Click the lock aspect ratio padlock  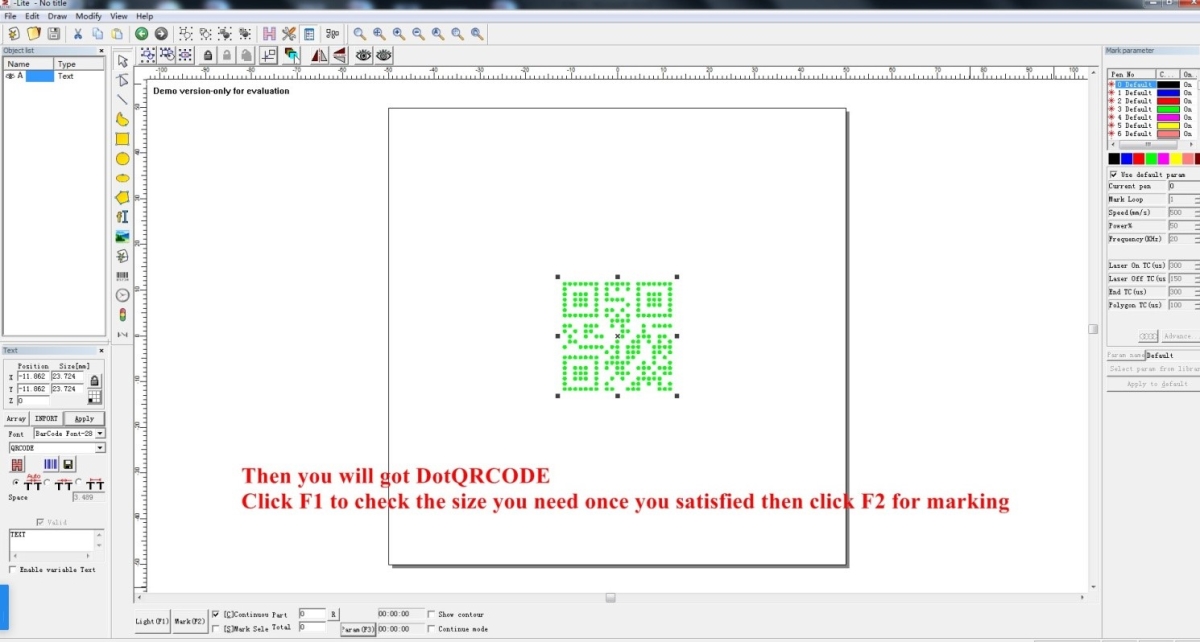[x=95, y=380]
